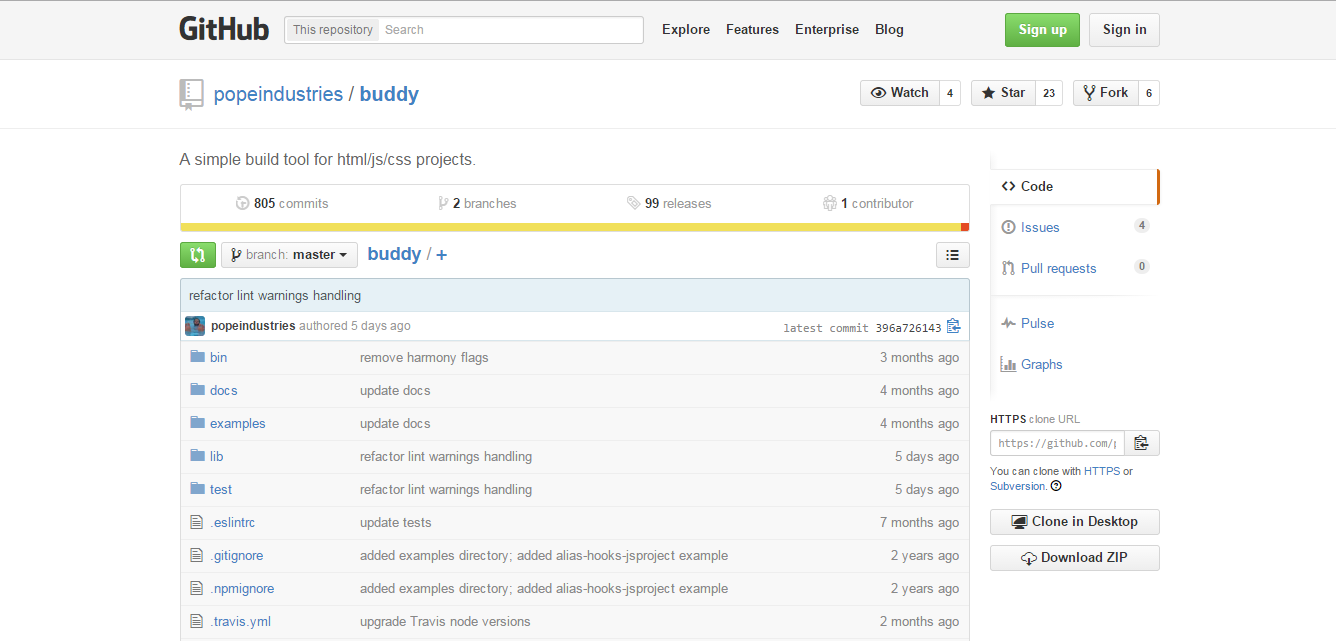1336x641 pixels.
Task: Click the lib folder icon
Action: click(x=197, y=456)
